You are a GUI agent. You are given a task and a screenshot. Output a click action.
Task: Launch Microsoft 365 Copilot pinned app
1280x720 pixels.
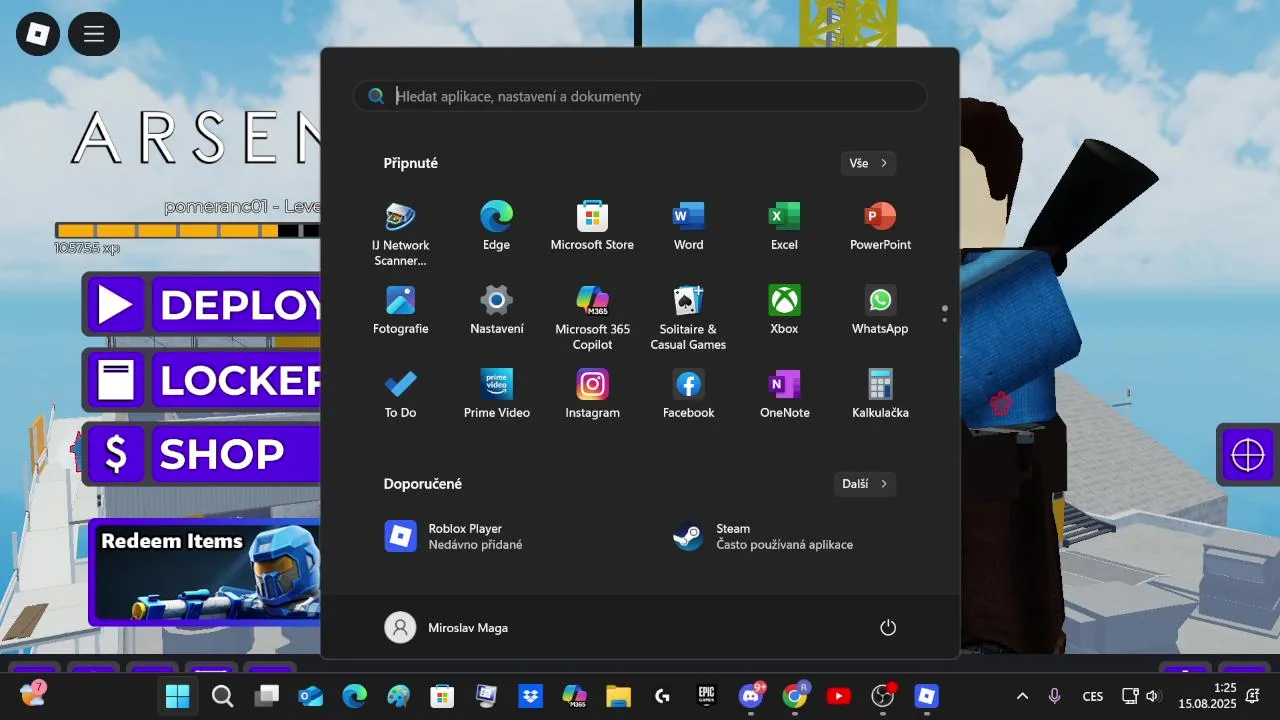(592, 317)
